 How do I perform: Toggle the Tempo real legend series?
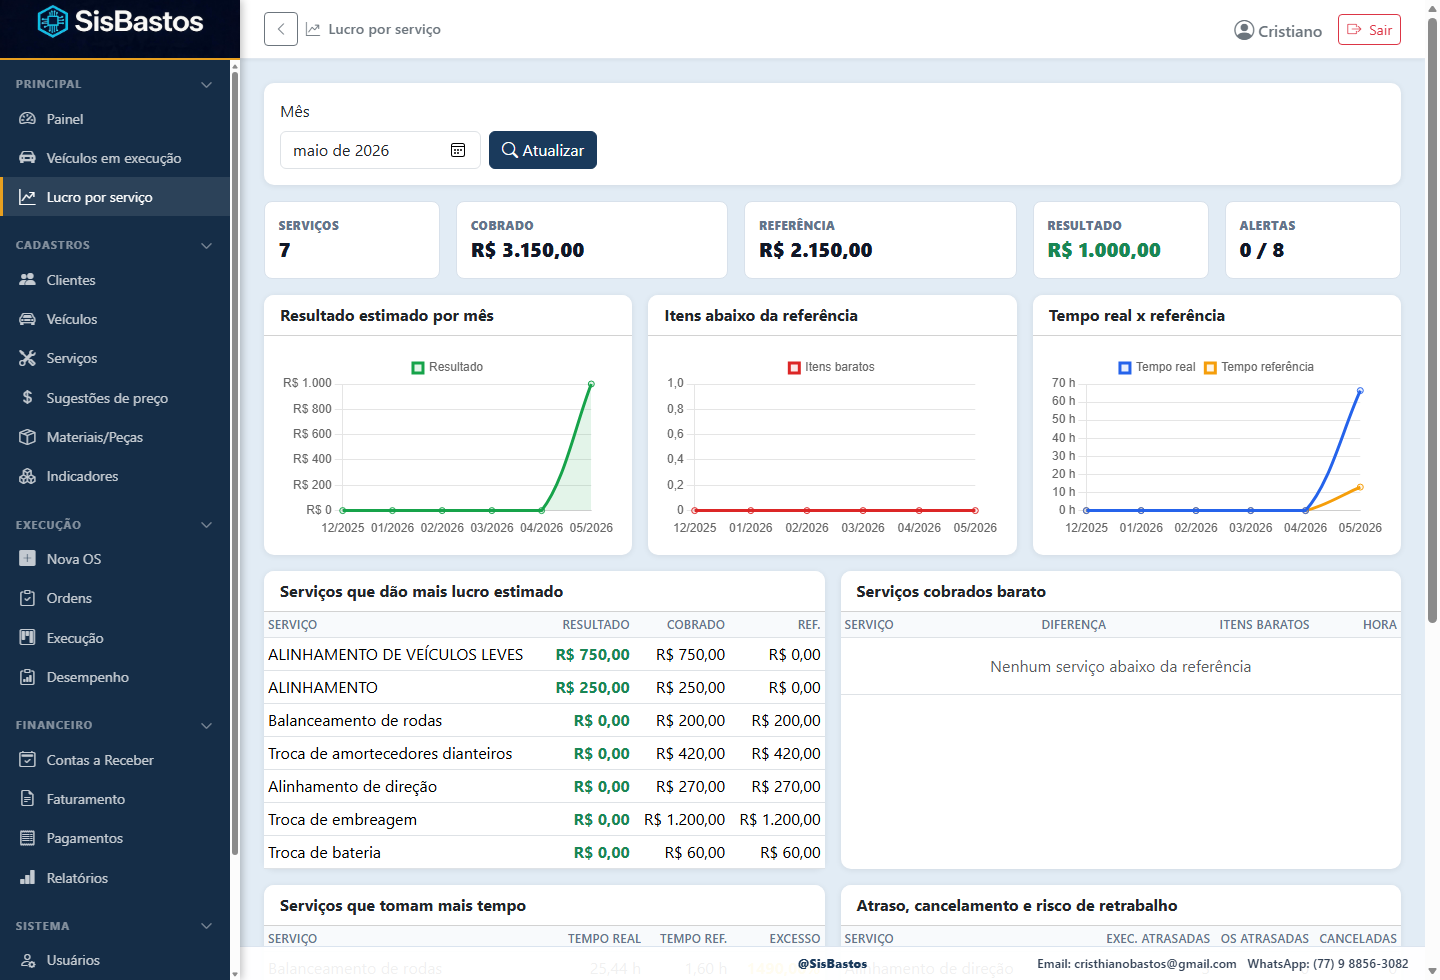[1156, 367]
